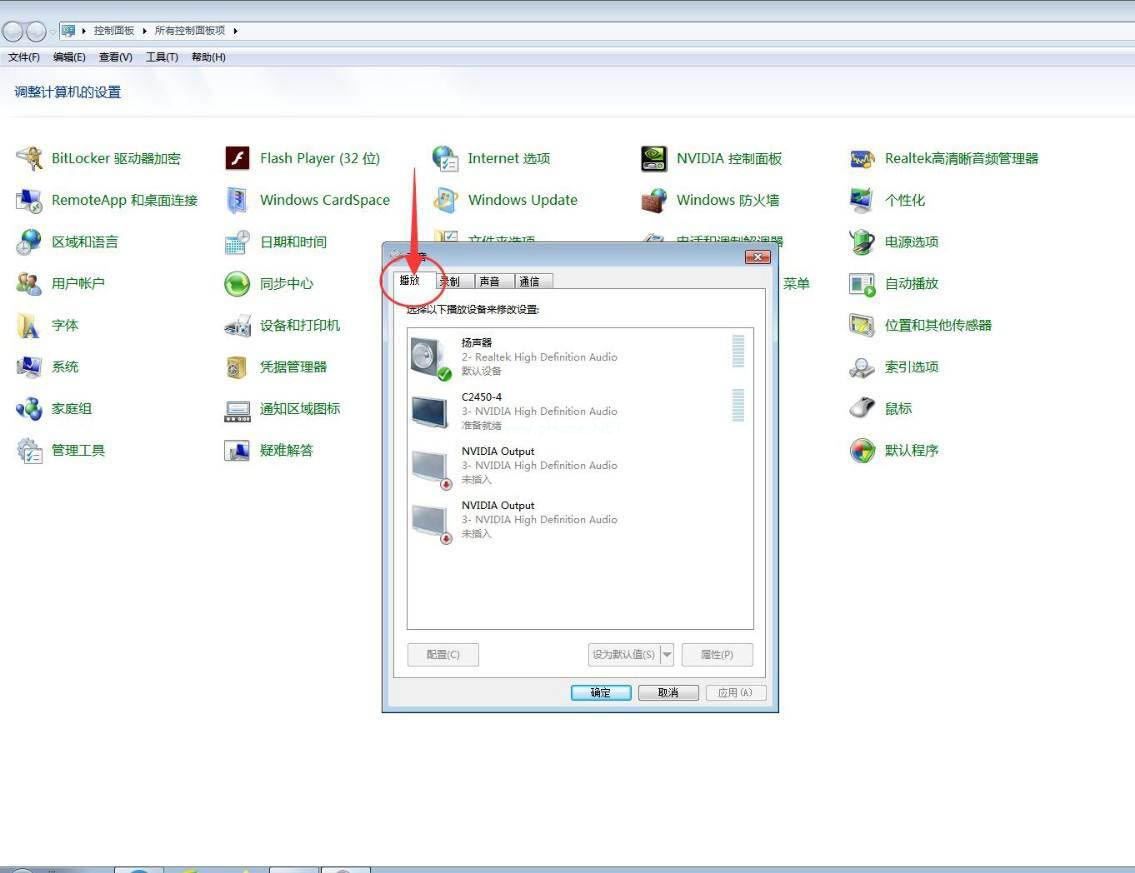Open the Windows Update icon
The width and height of the screenshot is (1135, 873).
click(x=445, y=200)
